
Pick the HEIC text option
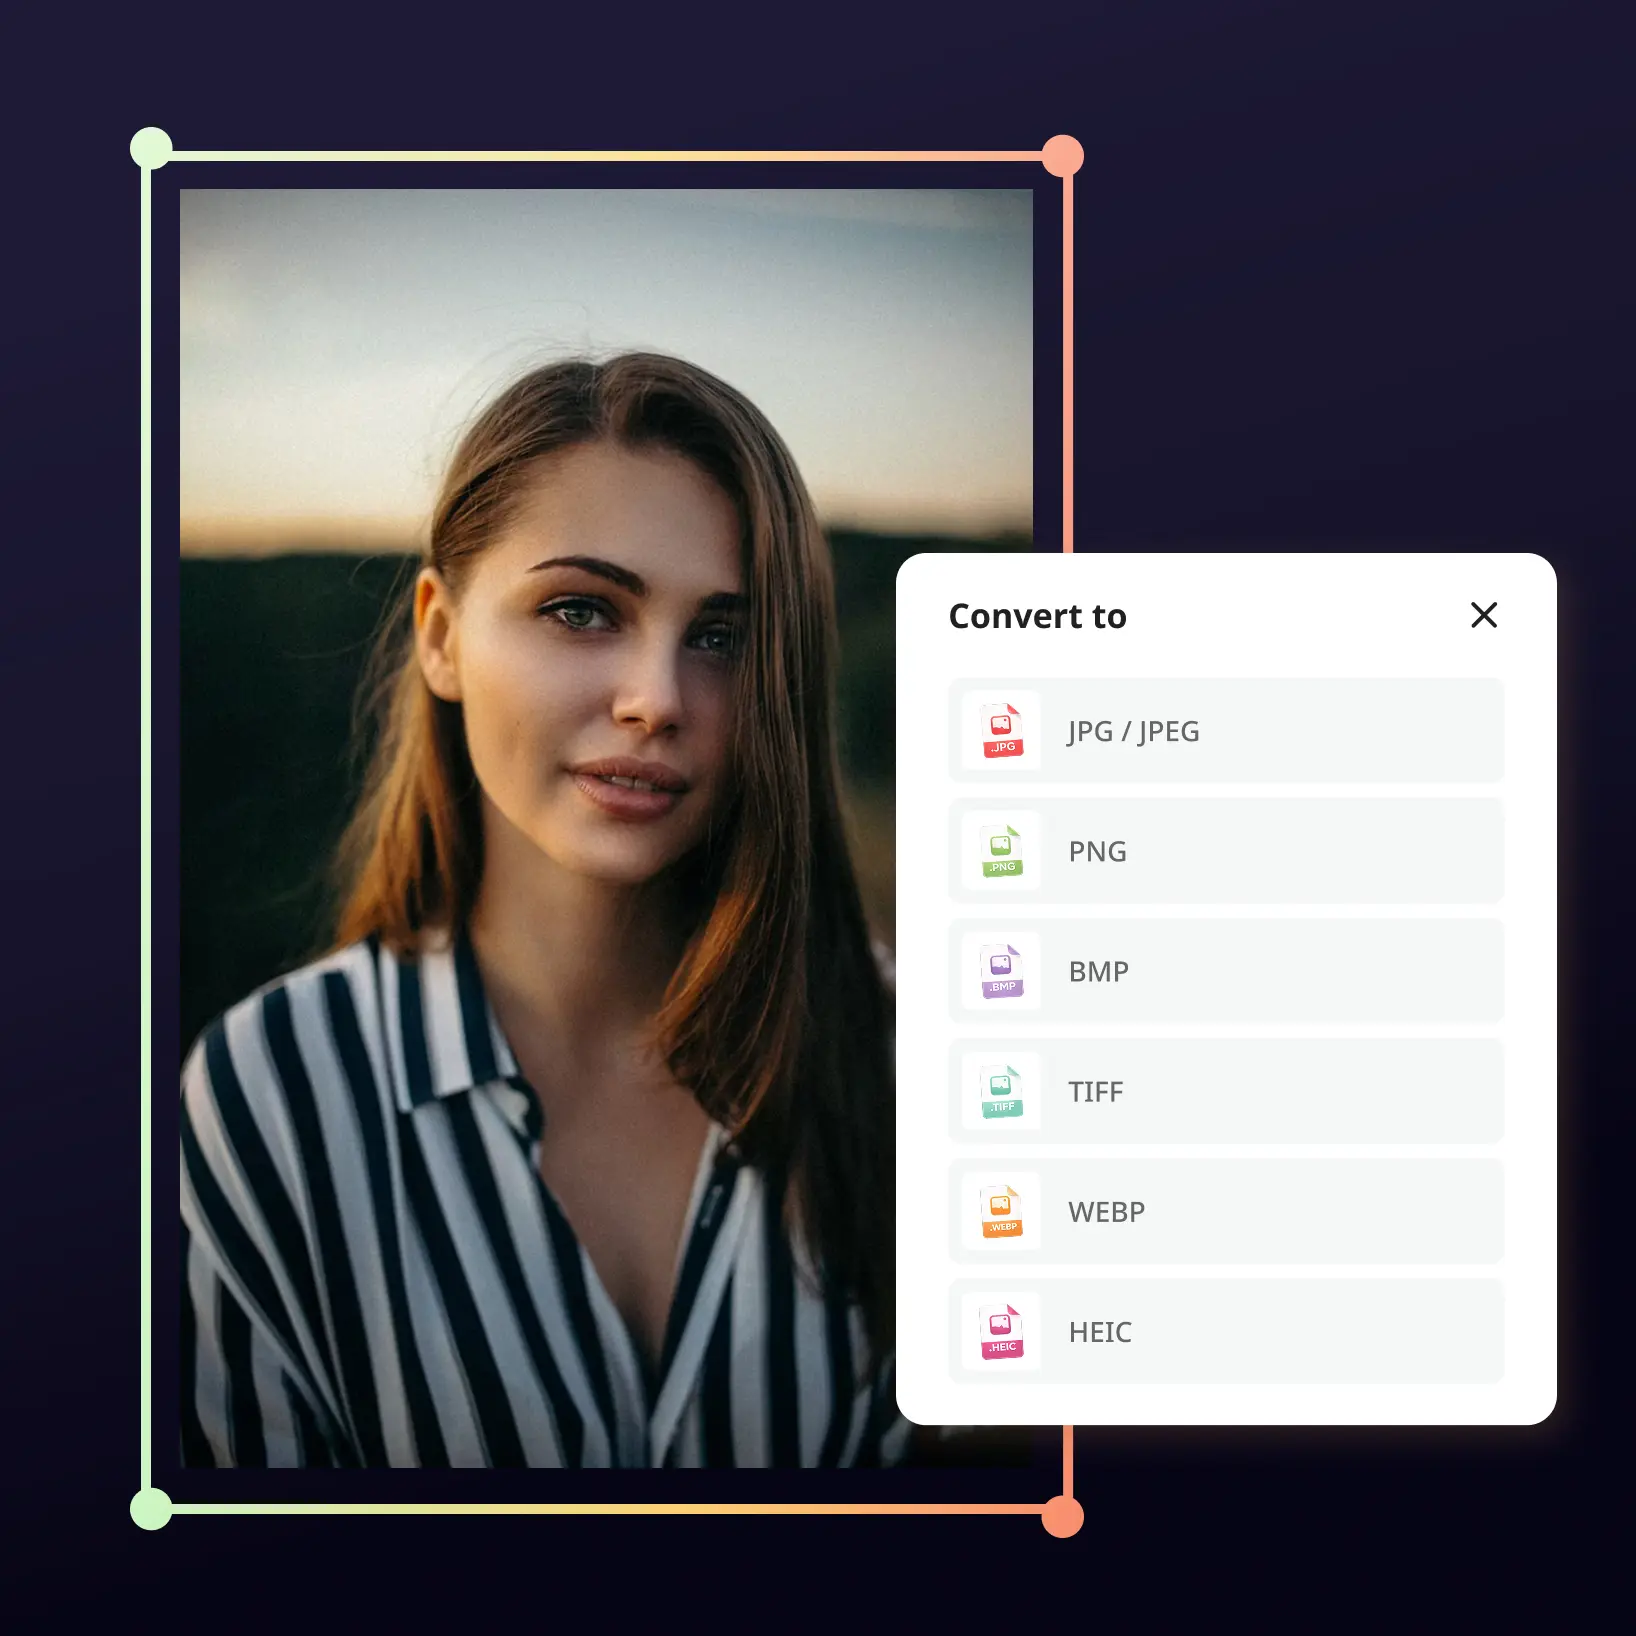pyautogui.click(x=1100, y=1331)
